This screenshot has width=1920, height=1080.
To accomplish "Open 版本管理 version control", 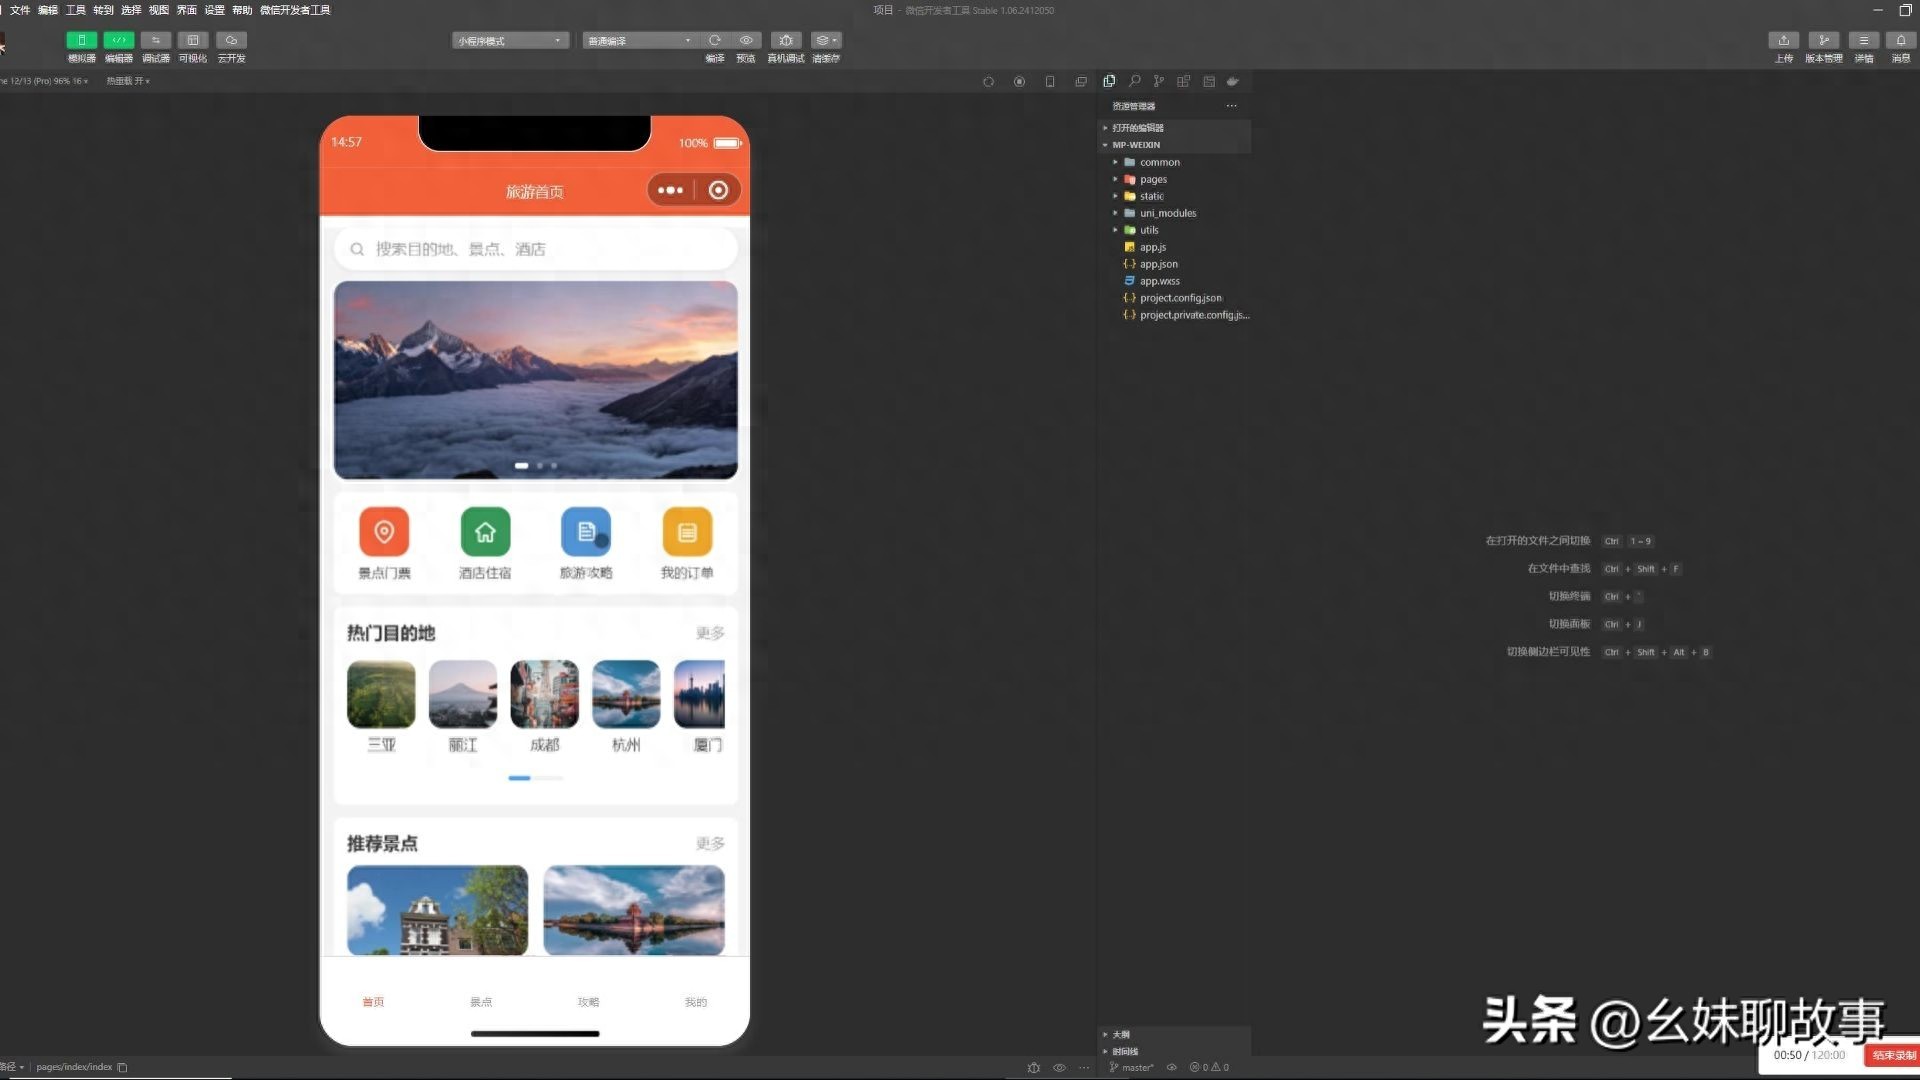I will [1824, 40].
